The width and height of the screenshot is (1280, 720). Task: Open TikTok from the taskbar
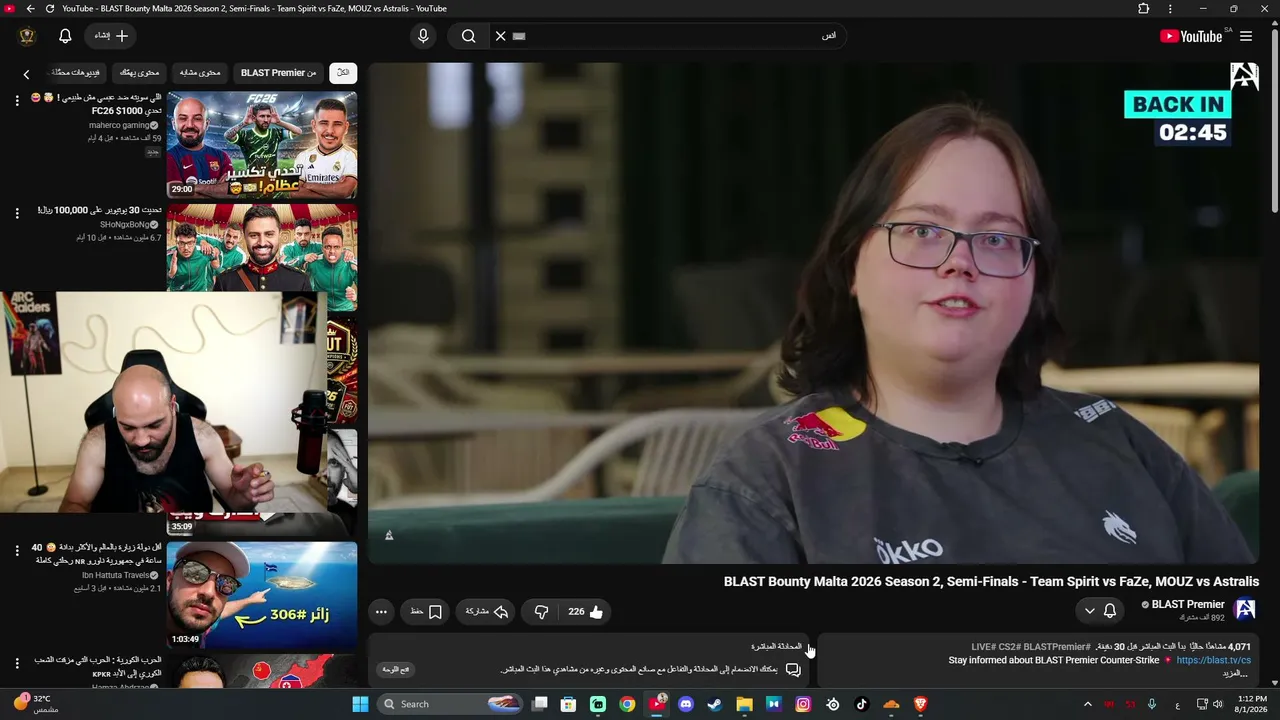click(862, 704)
